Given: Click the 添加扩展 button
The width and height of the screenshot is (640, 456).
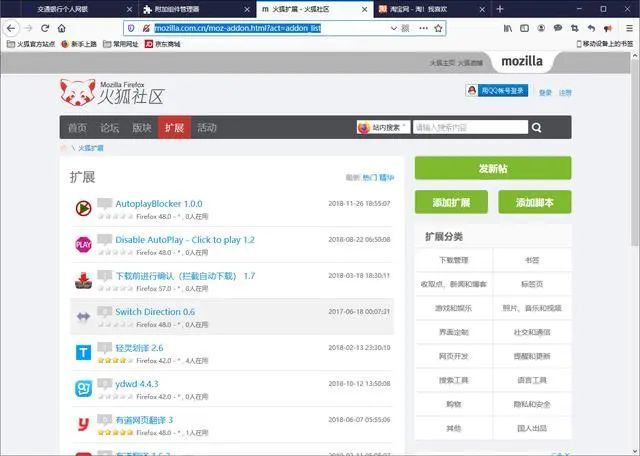Looking at the screenshot, I should click(x=451, y=202).
